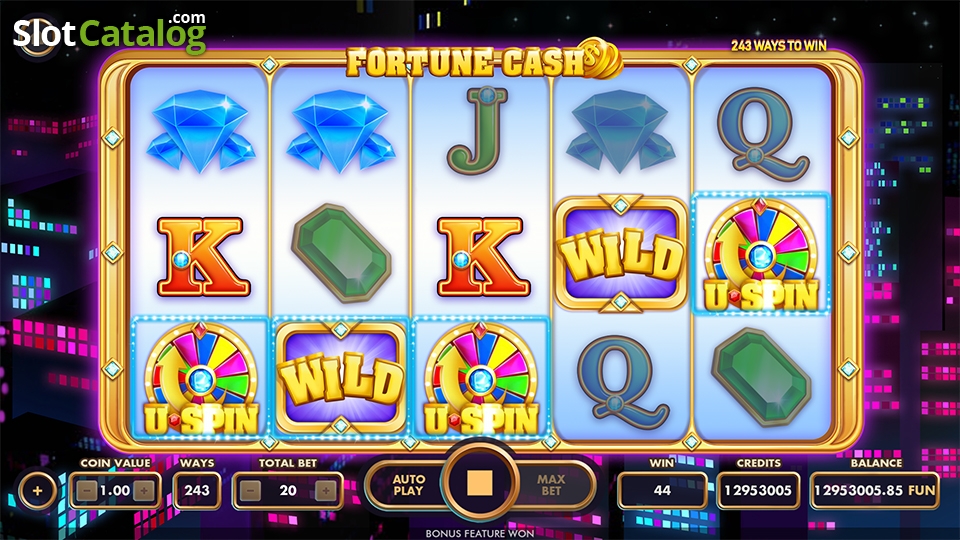Decrease coin value with minus button
The width and height of the screenshot is (960, 540).
(87, 490)
